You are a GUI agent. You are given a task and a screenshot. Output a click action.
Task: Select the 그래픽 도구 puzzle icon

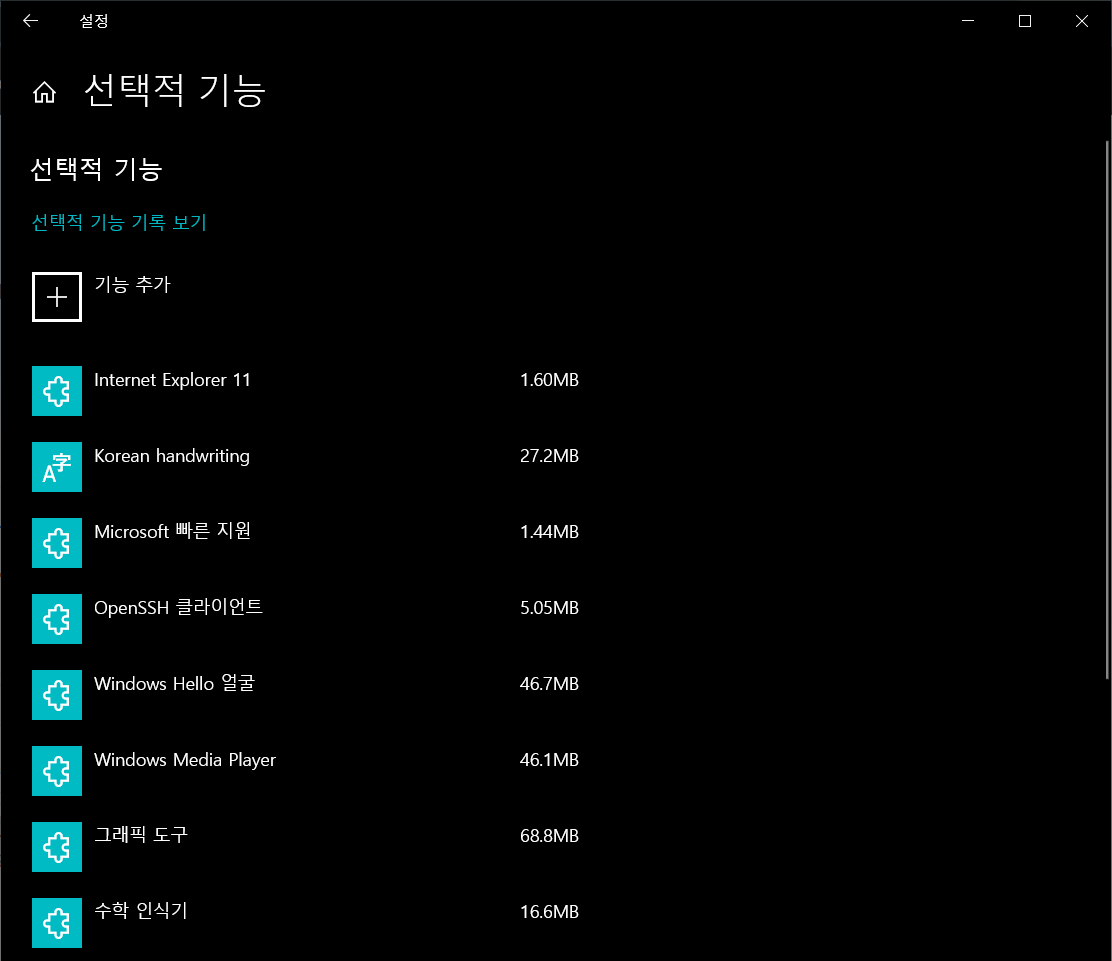[57, 847]
